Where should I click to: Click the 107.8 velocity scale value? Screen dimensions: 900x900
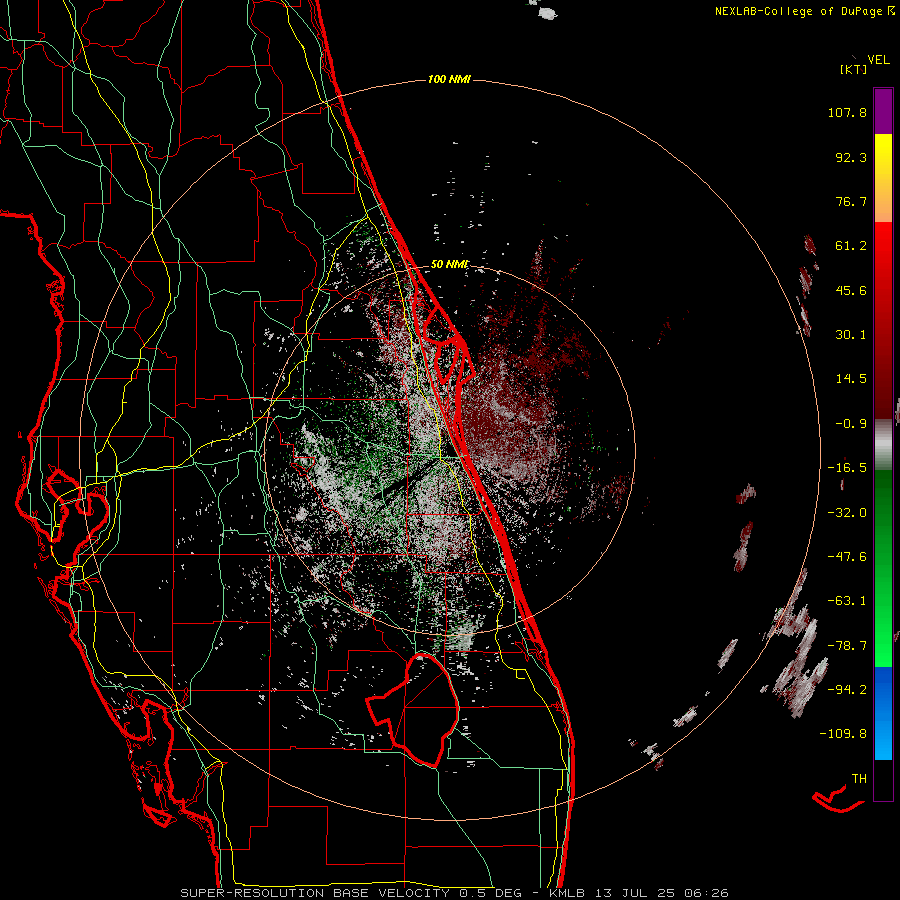tap(847, 112)
